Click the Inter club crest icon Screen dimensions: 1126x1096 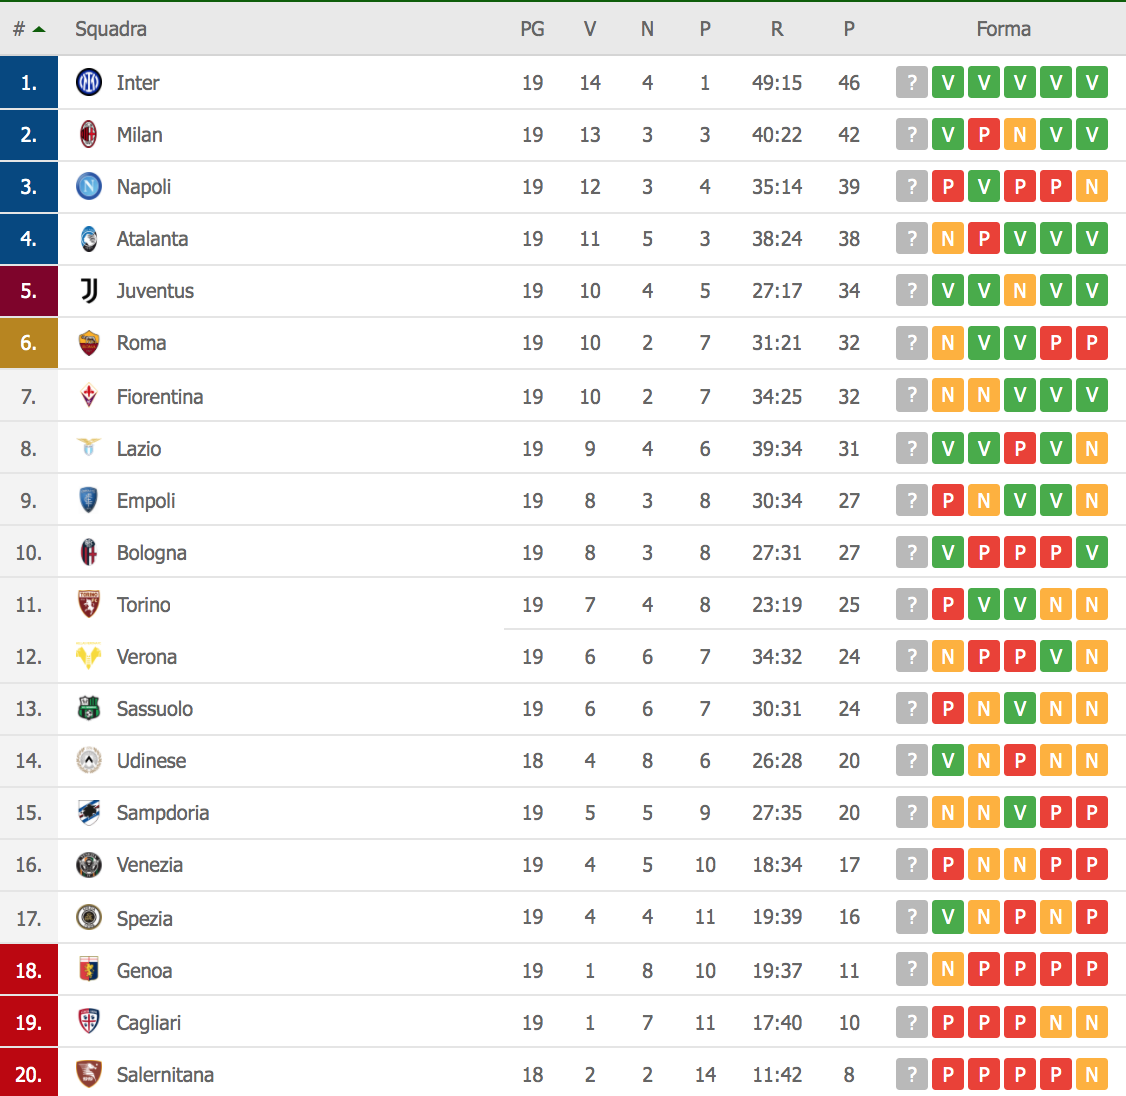tap(89, 83)
